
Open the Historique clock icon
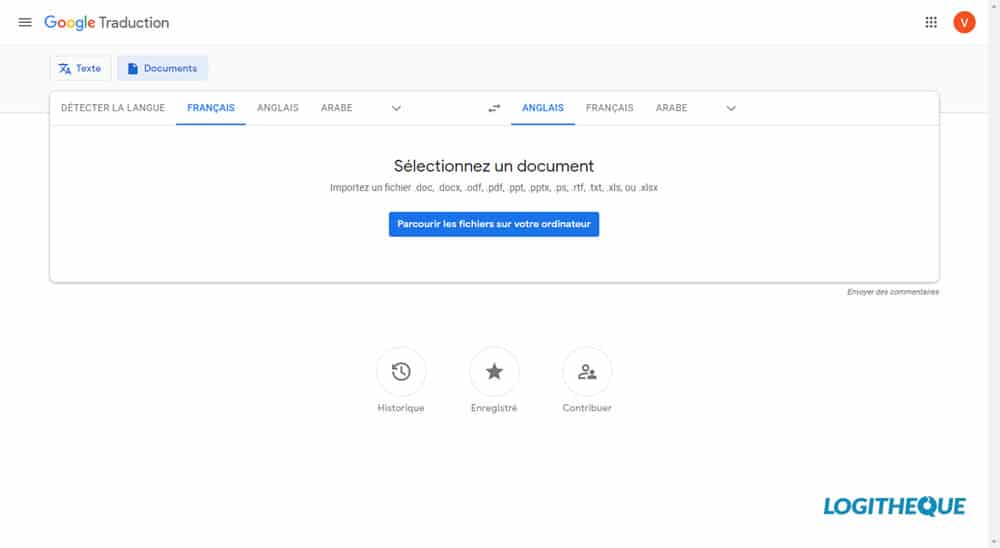click(x=401, y=371)
